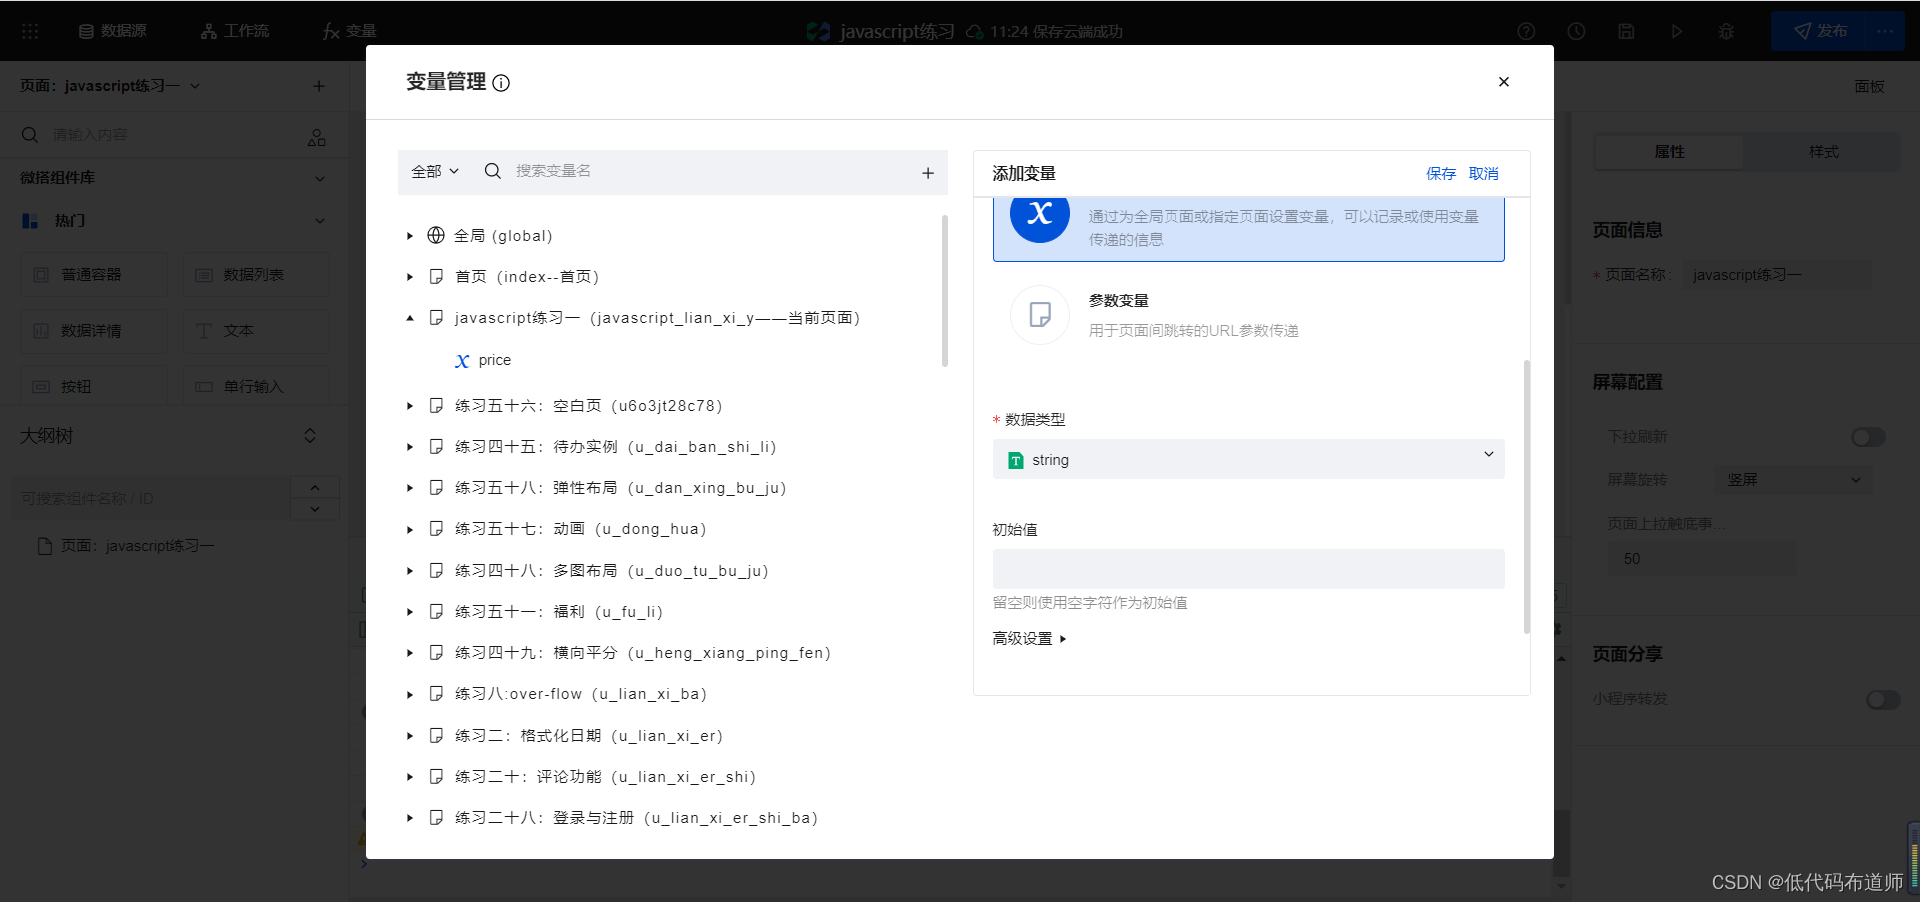Collapse the javascript练习一 current page node

(410, 318)
